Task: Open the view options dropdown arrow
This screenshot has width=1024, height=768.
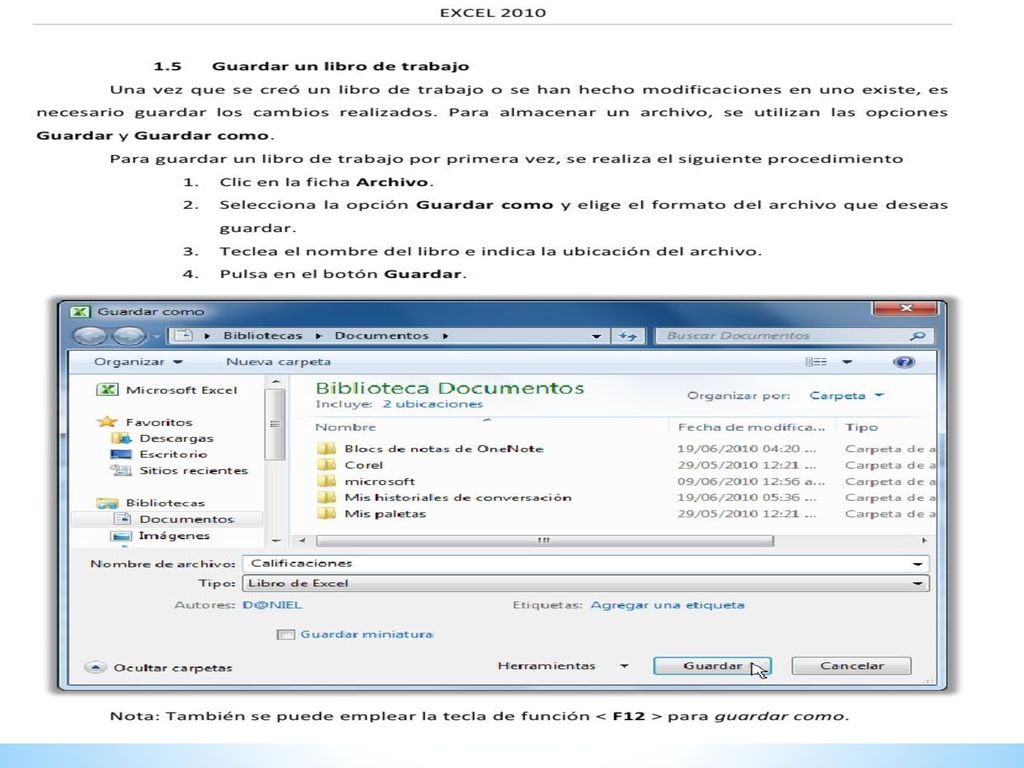Action: pyautogui.click(x=847, y=362)
